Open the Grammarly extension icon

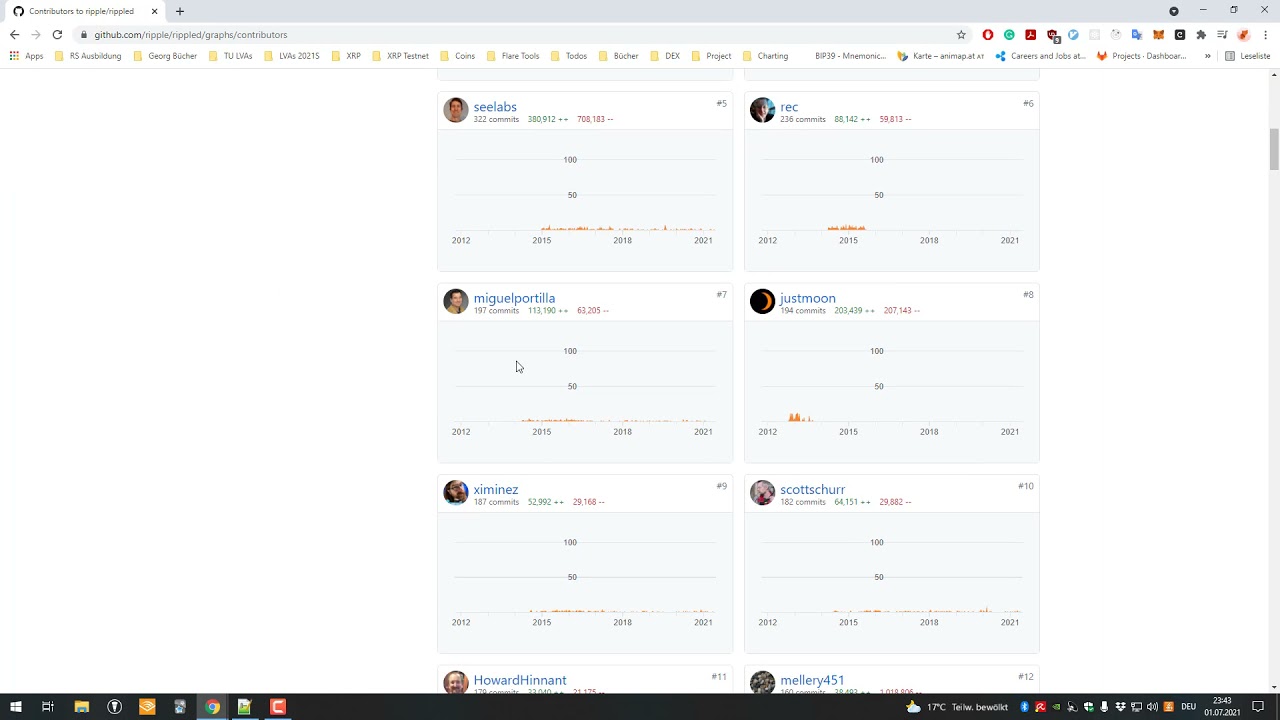click(x=1009, y=34)
